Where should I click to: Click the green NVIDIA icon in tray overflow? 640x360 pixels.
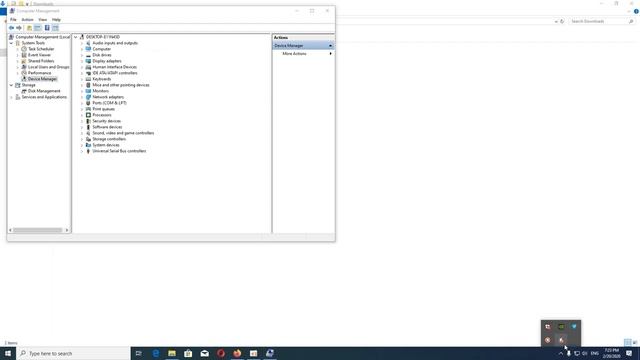click(561, 327)
